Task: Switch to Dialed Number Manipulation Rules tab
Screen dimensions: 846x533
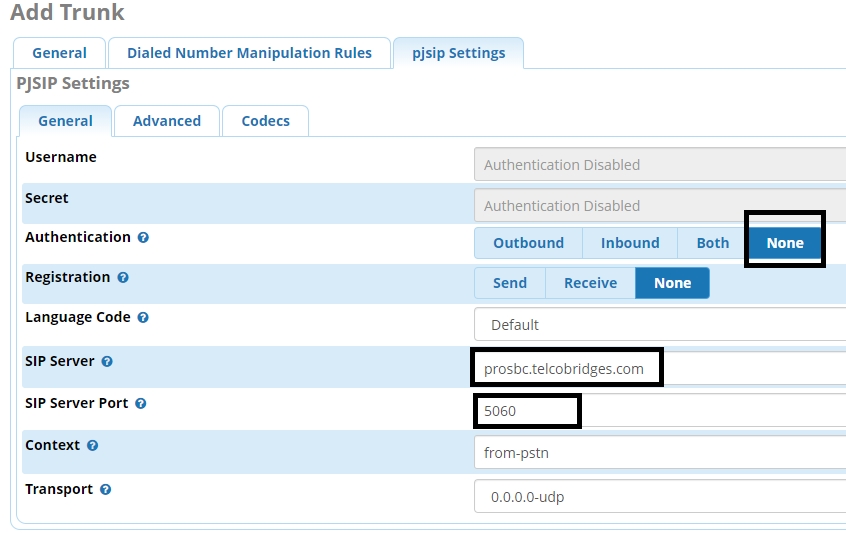Action: (x=249, y=53)
